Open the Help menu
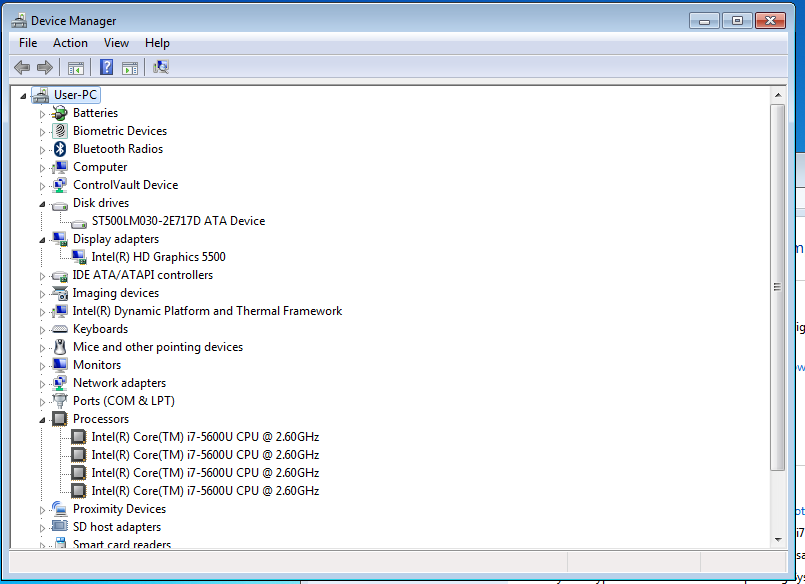805x584 pixels. [157, 43]
